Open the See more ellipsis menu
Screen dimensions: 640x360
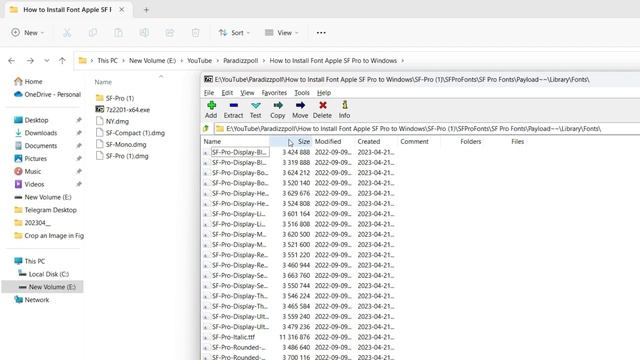click(x=321, y=33)
